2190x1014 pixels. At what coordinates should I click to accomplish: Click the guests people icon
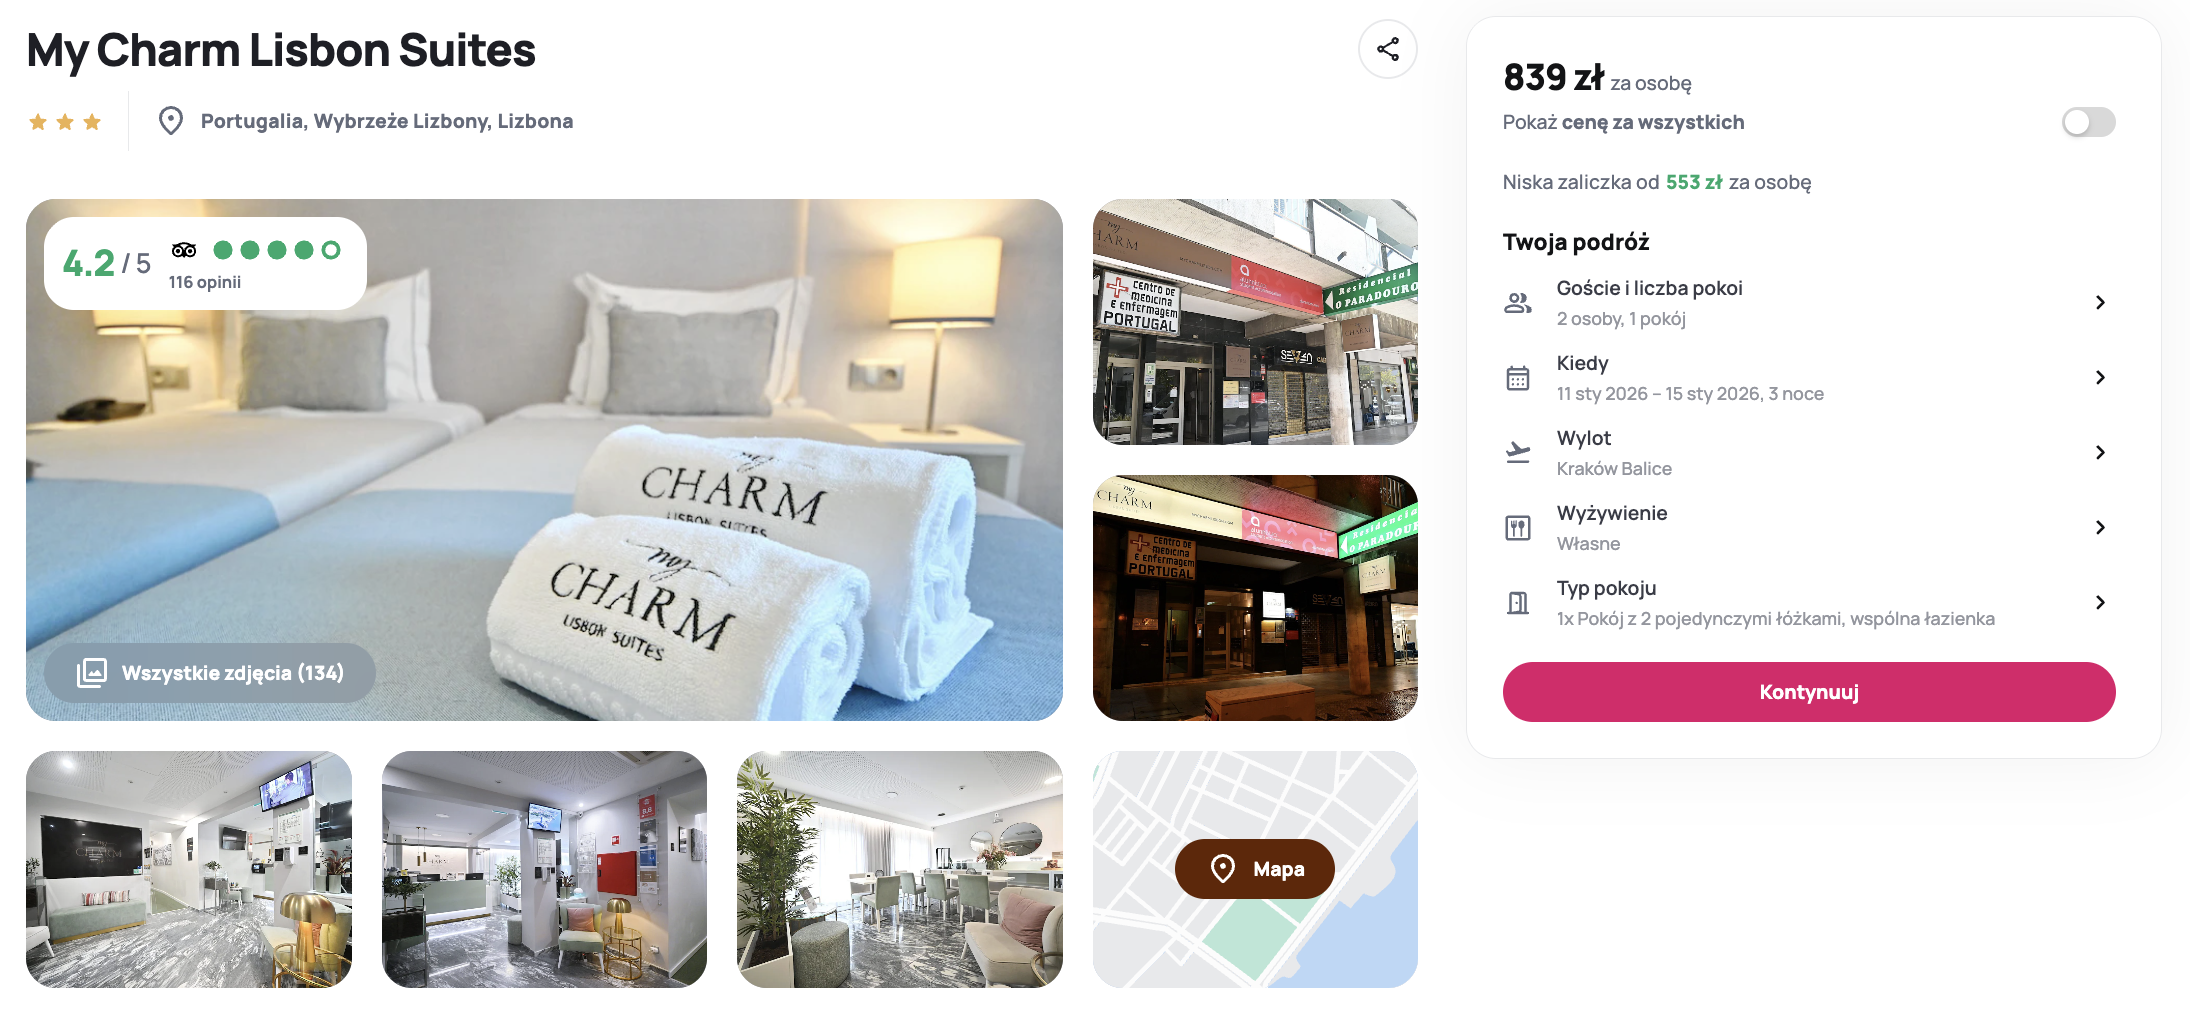pyautogui.click(x=1518, y=303)
